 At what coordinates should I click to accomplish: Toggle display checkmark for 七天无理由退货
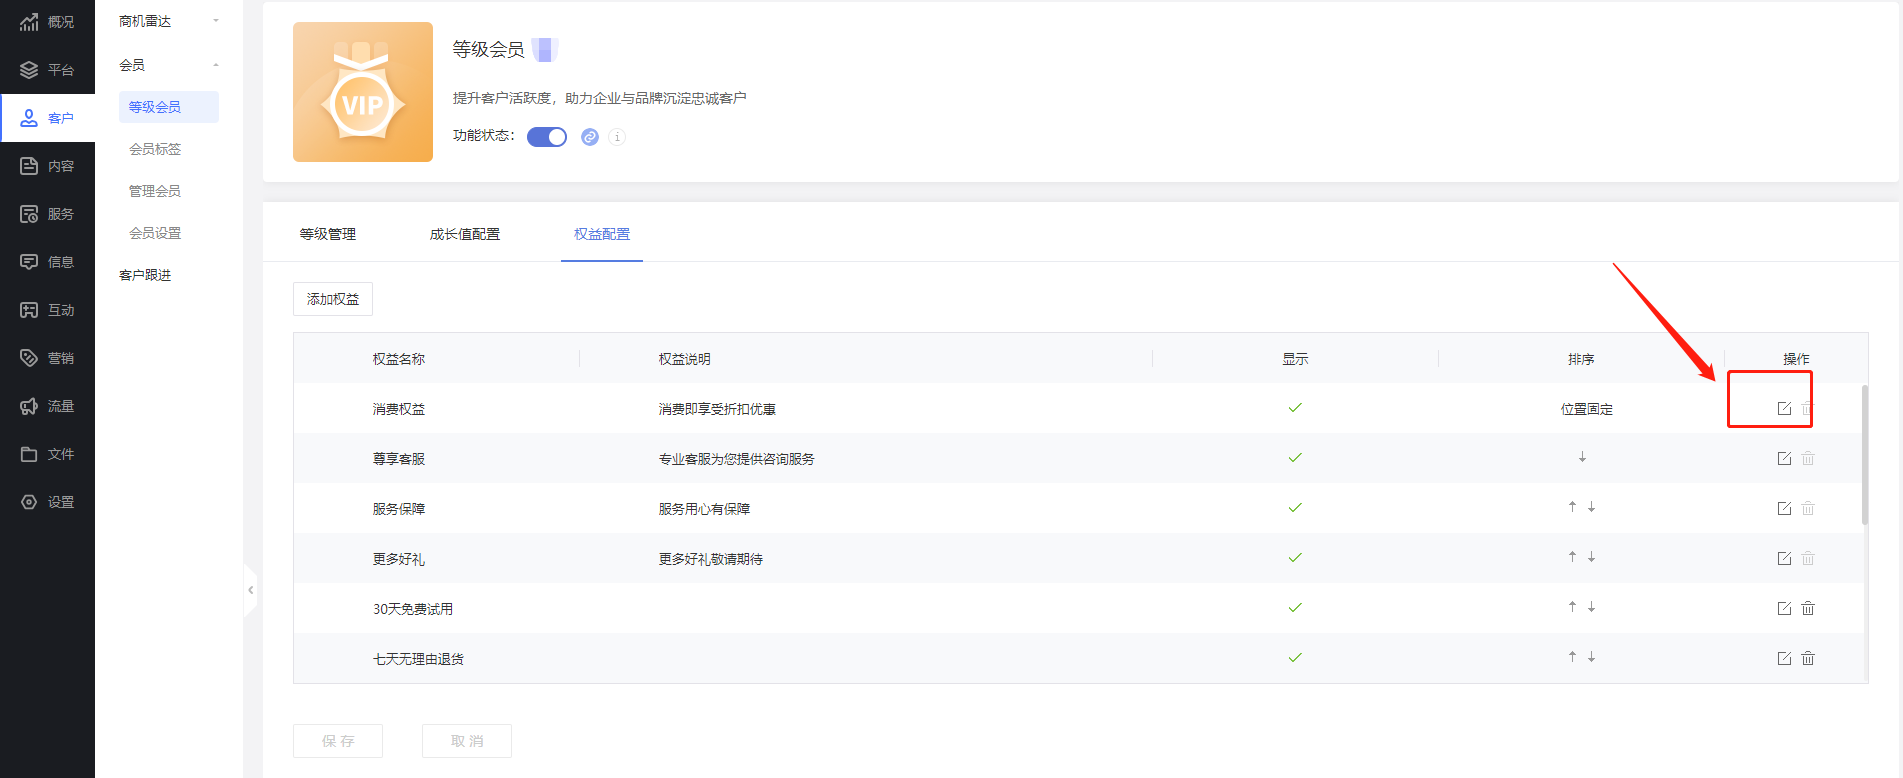[x=1295, y=658]
